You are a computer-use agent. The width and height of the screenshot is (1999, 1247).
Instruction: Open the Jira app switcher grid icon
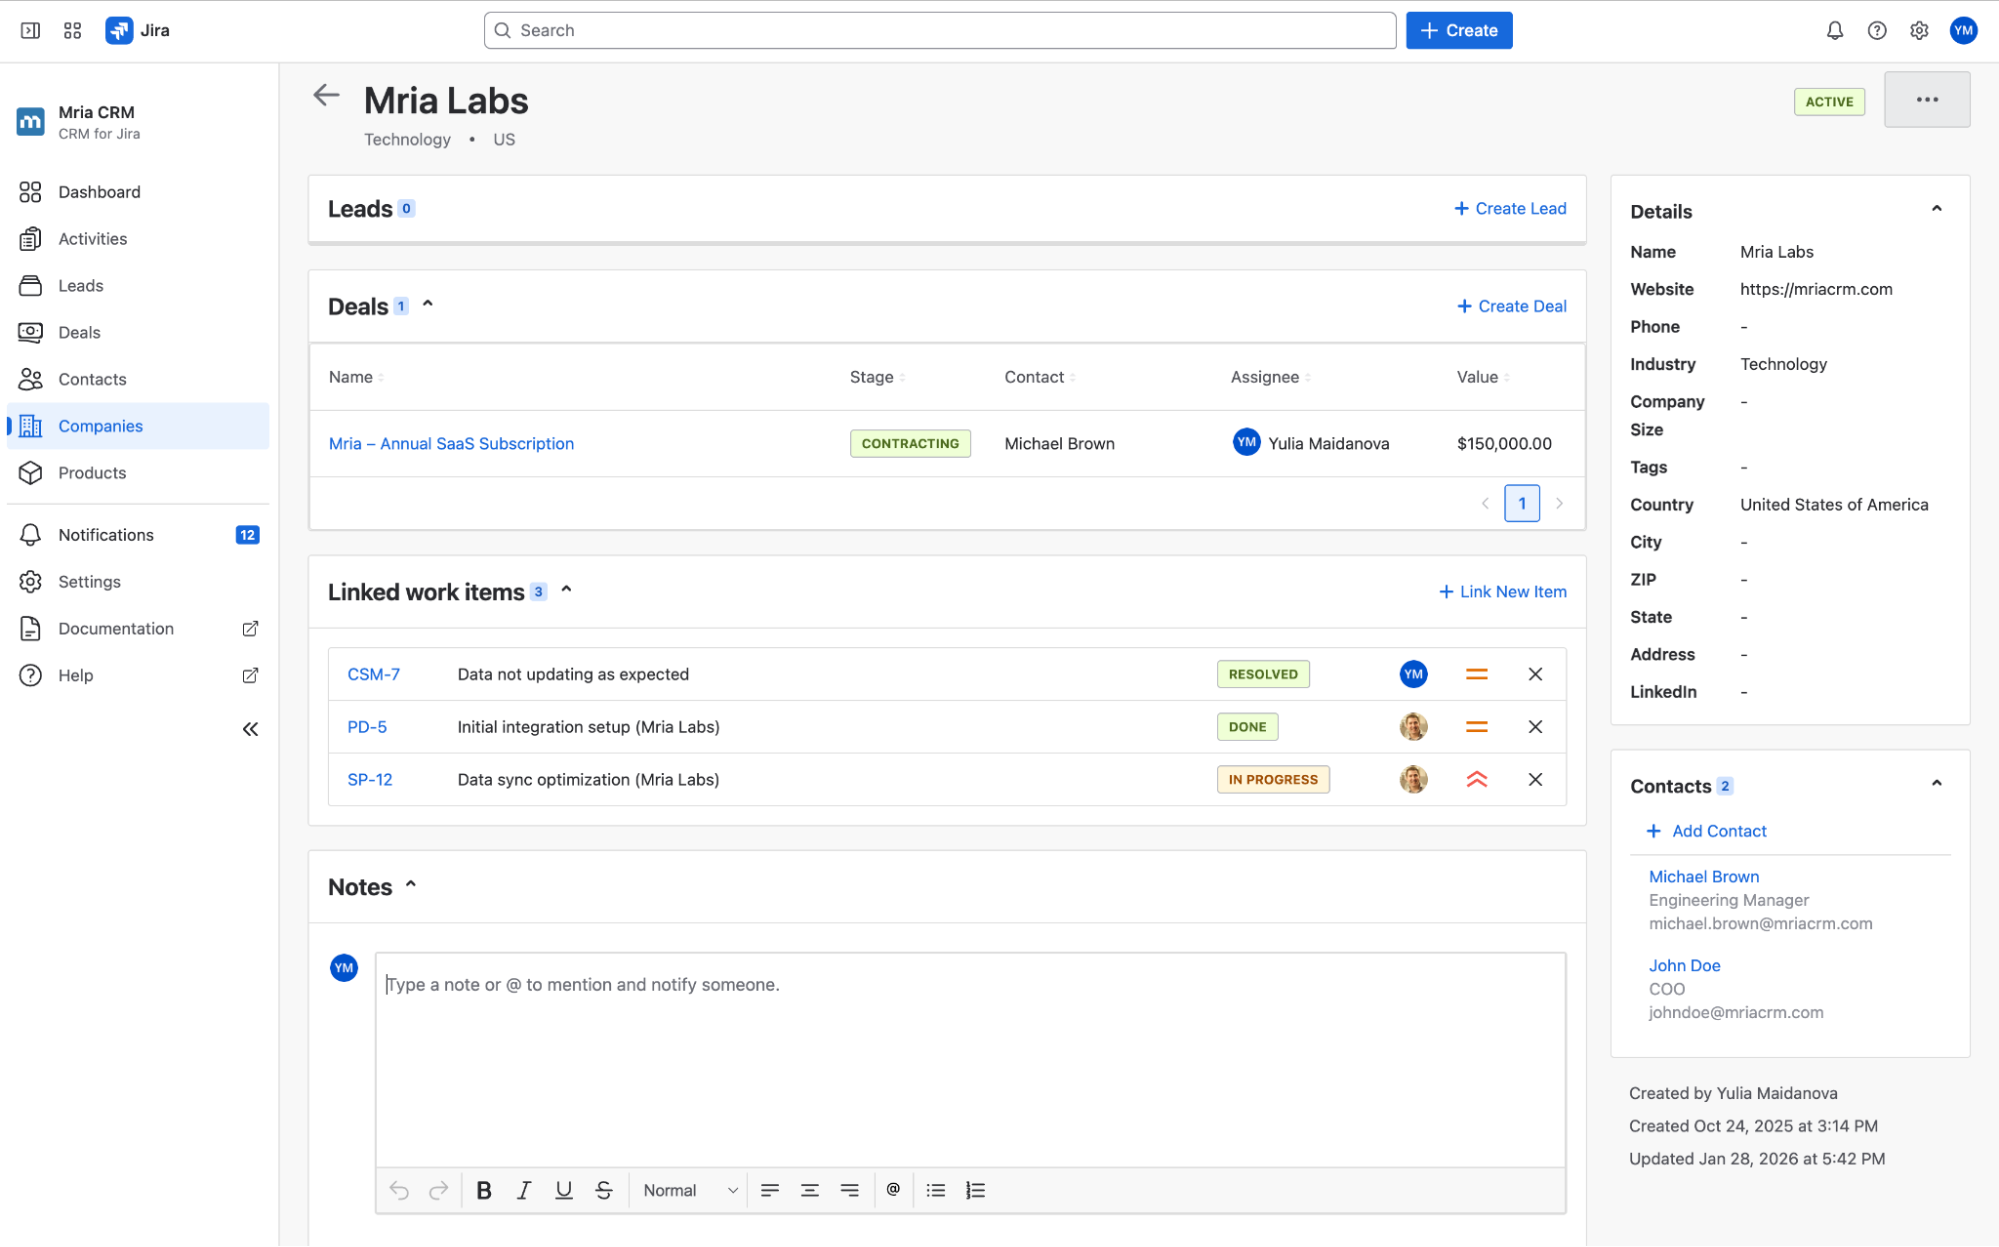pos(72,30)
